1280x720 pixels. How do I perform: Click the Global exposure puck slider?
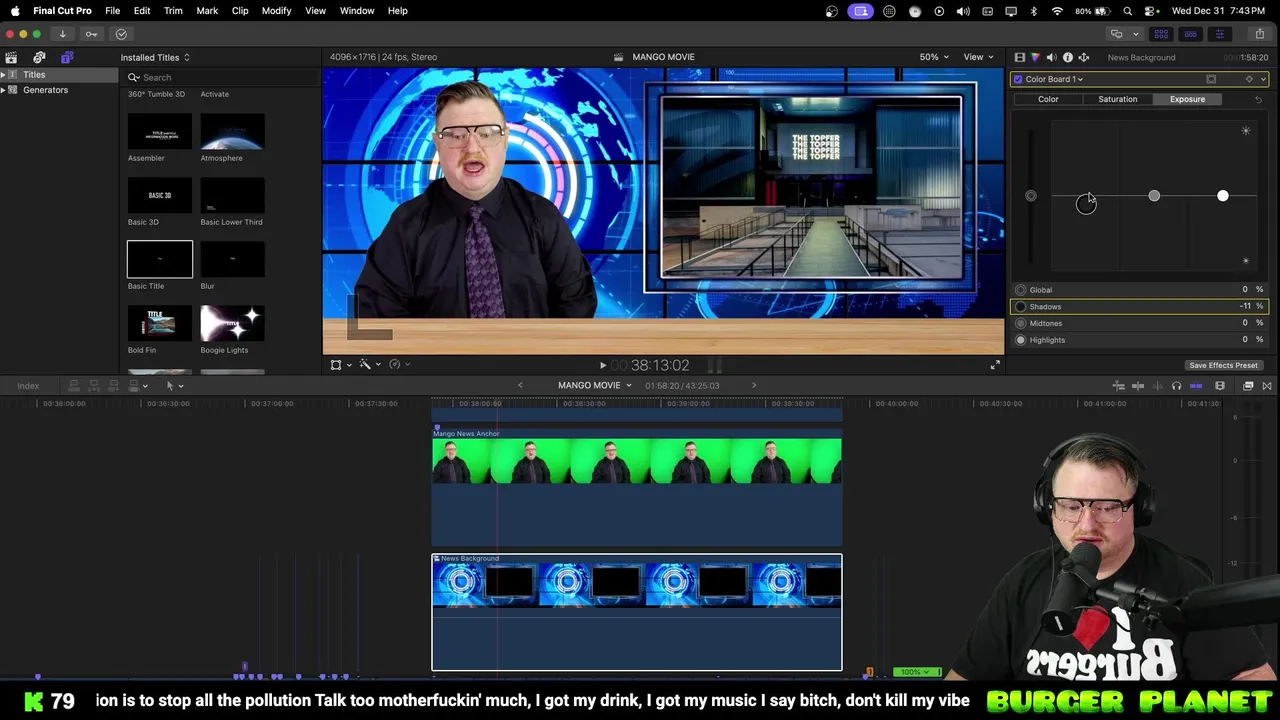[1031, 196]
